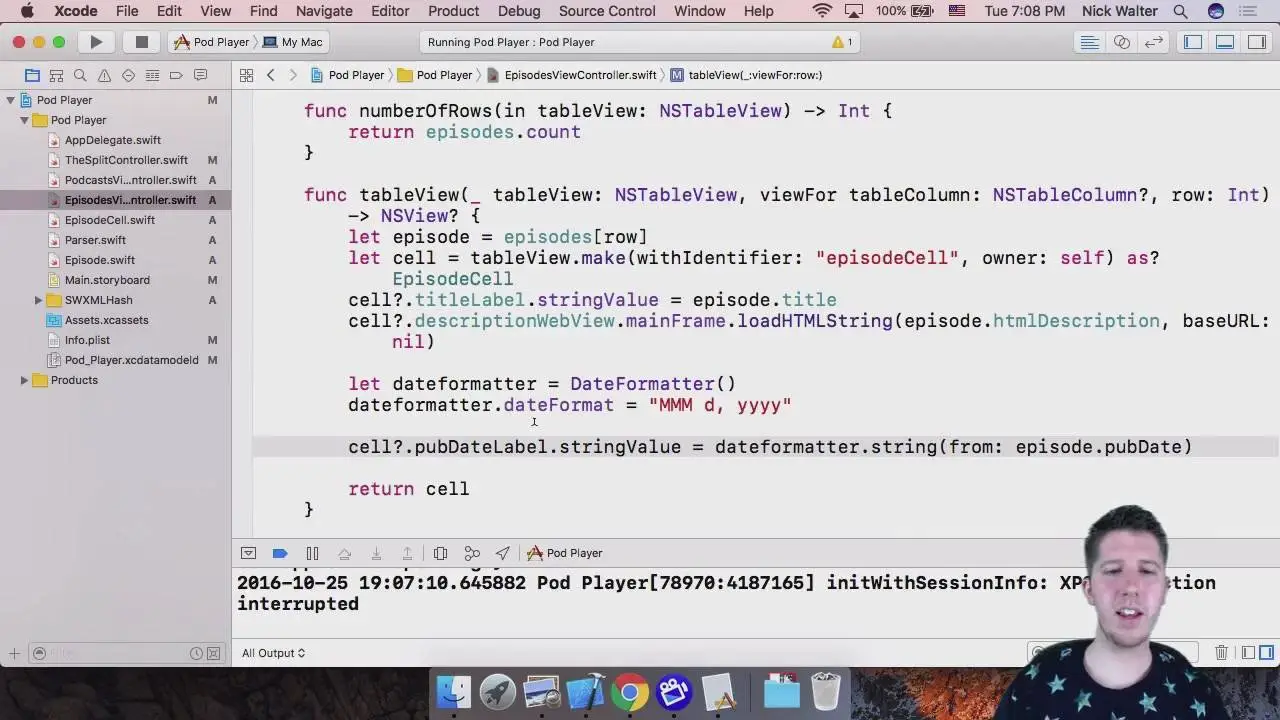Open the Breakpoint navigator

pos(176,75)
